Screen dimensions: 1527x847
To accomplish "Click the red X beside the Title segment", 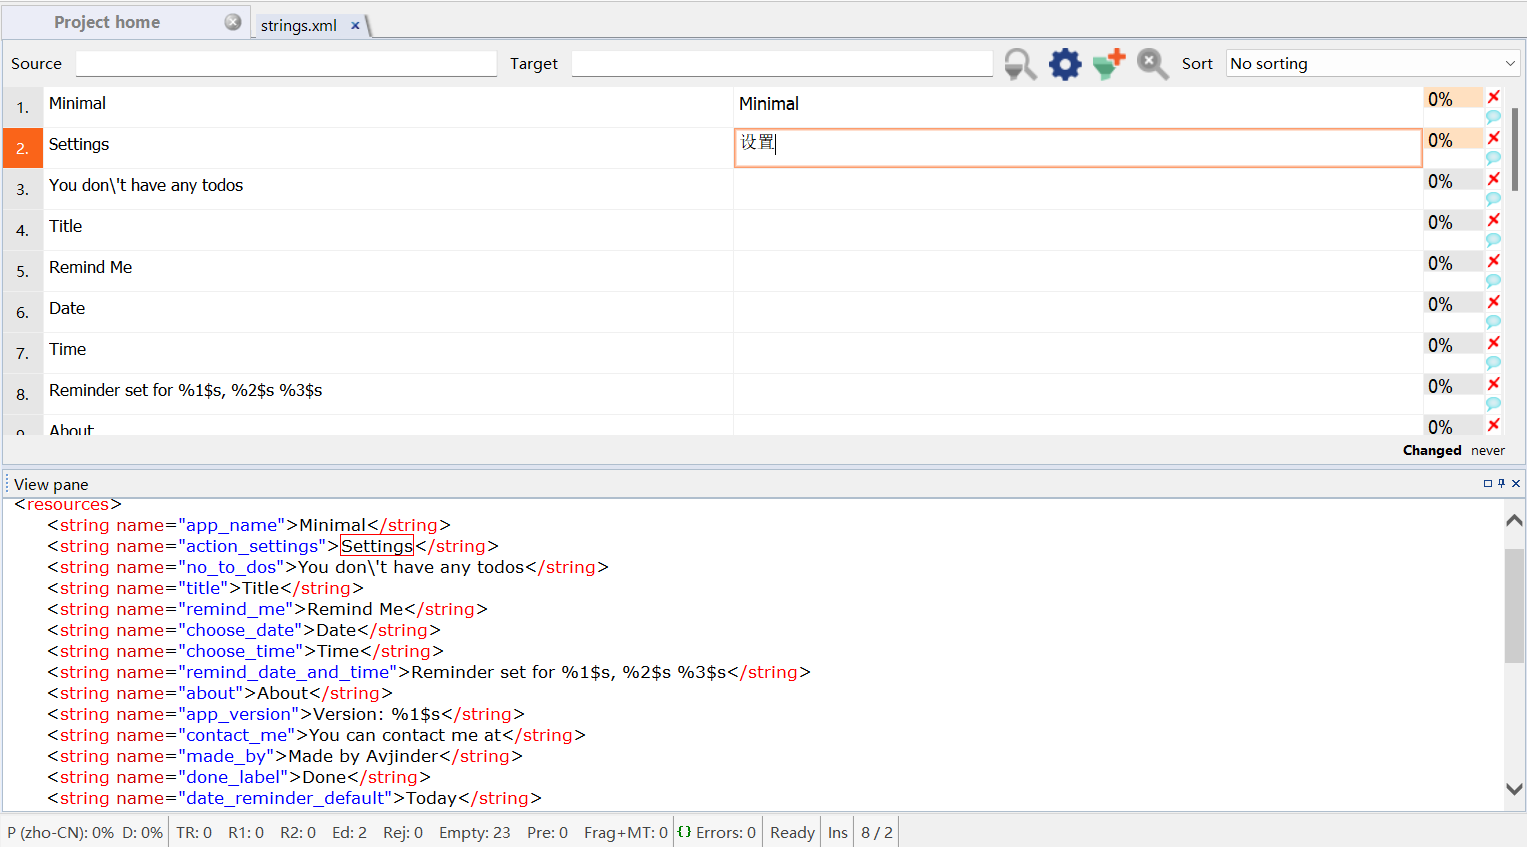I will point(1494,220).
